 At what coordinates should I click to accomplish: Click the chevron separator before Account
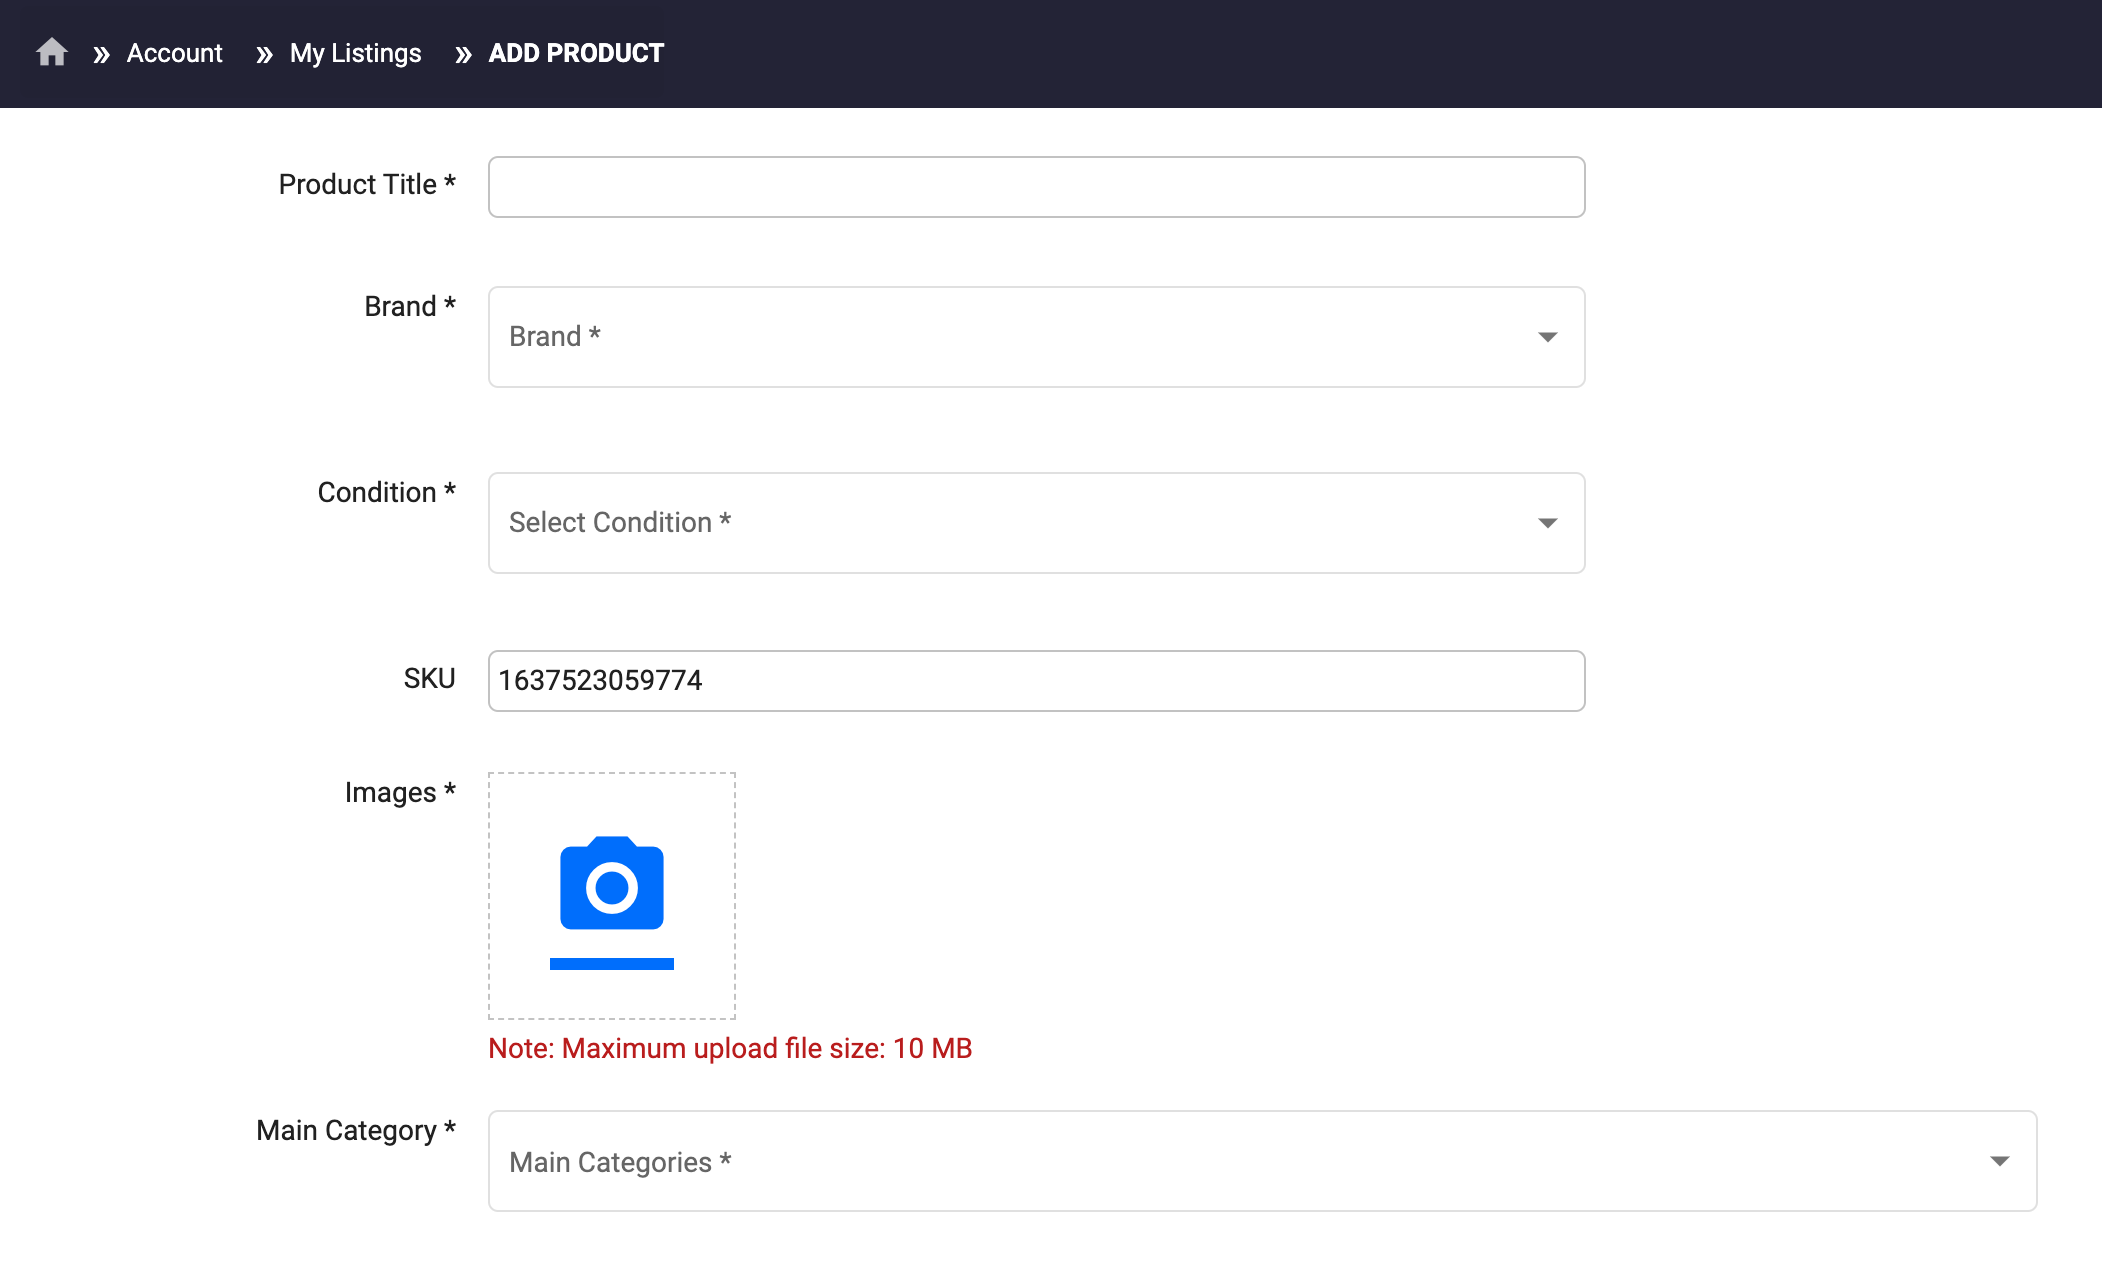(x=101, y=54)
